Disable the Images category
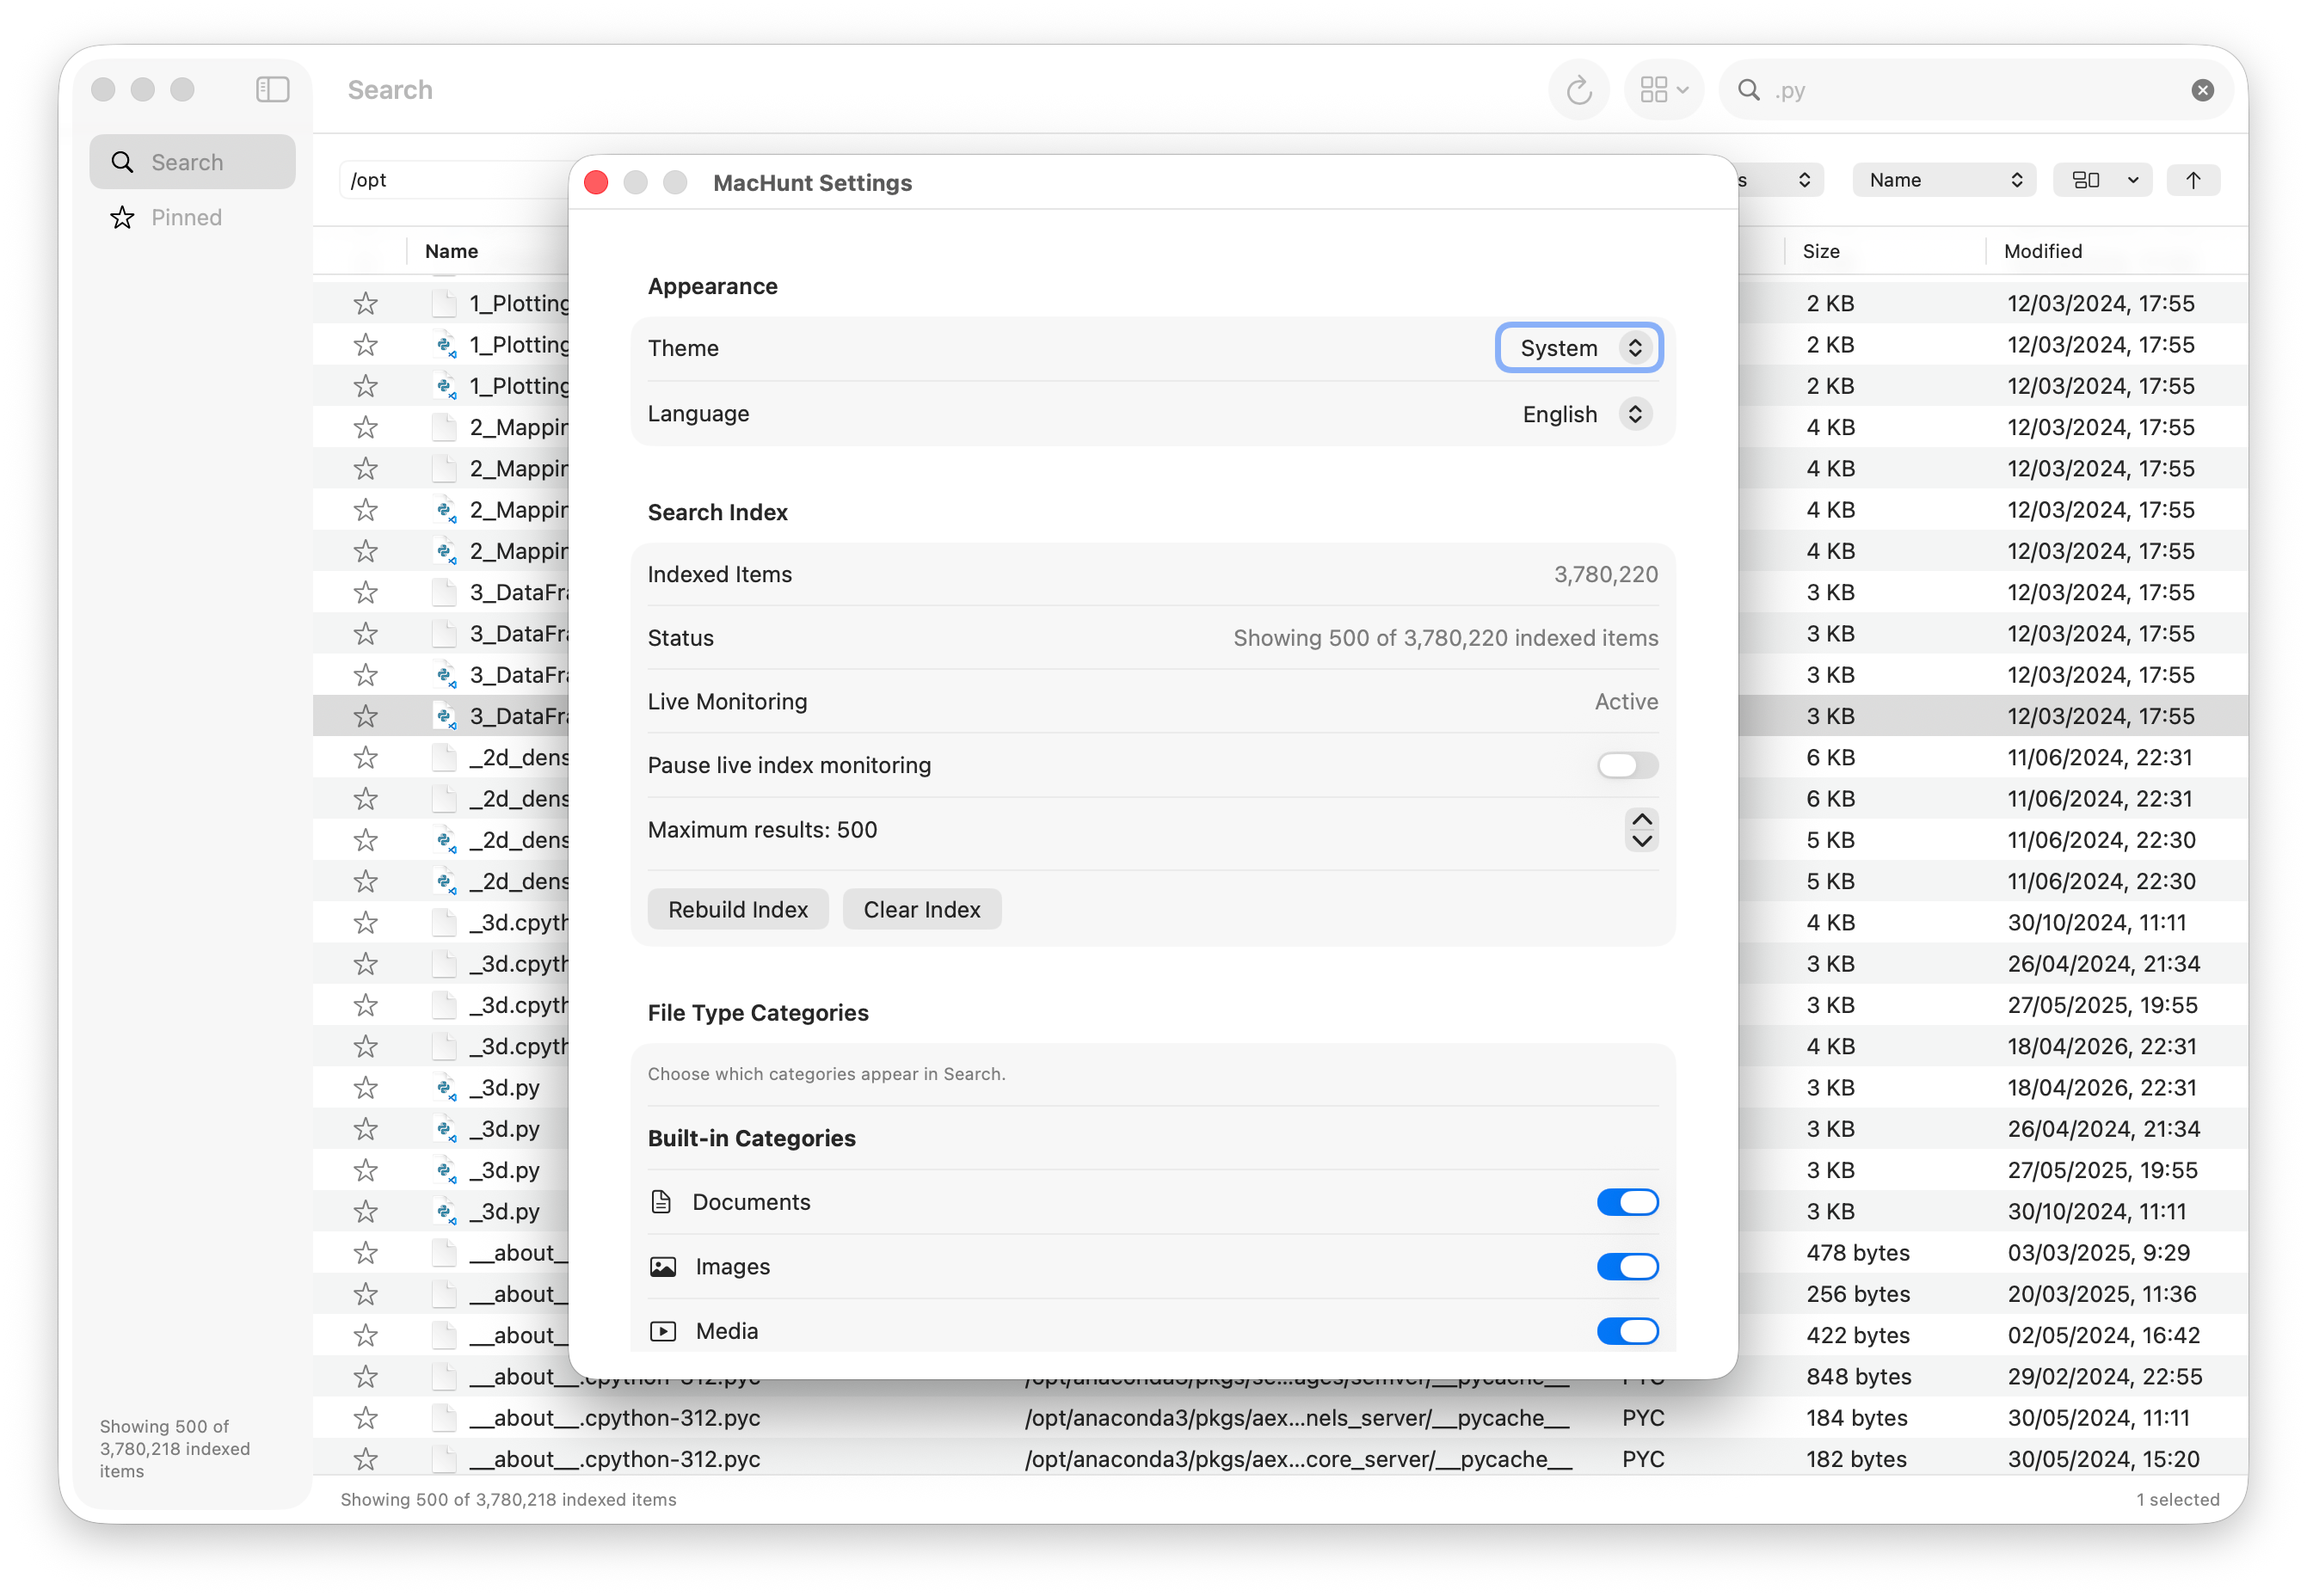 coord(1627,1267)
